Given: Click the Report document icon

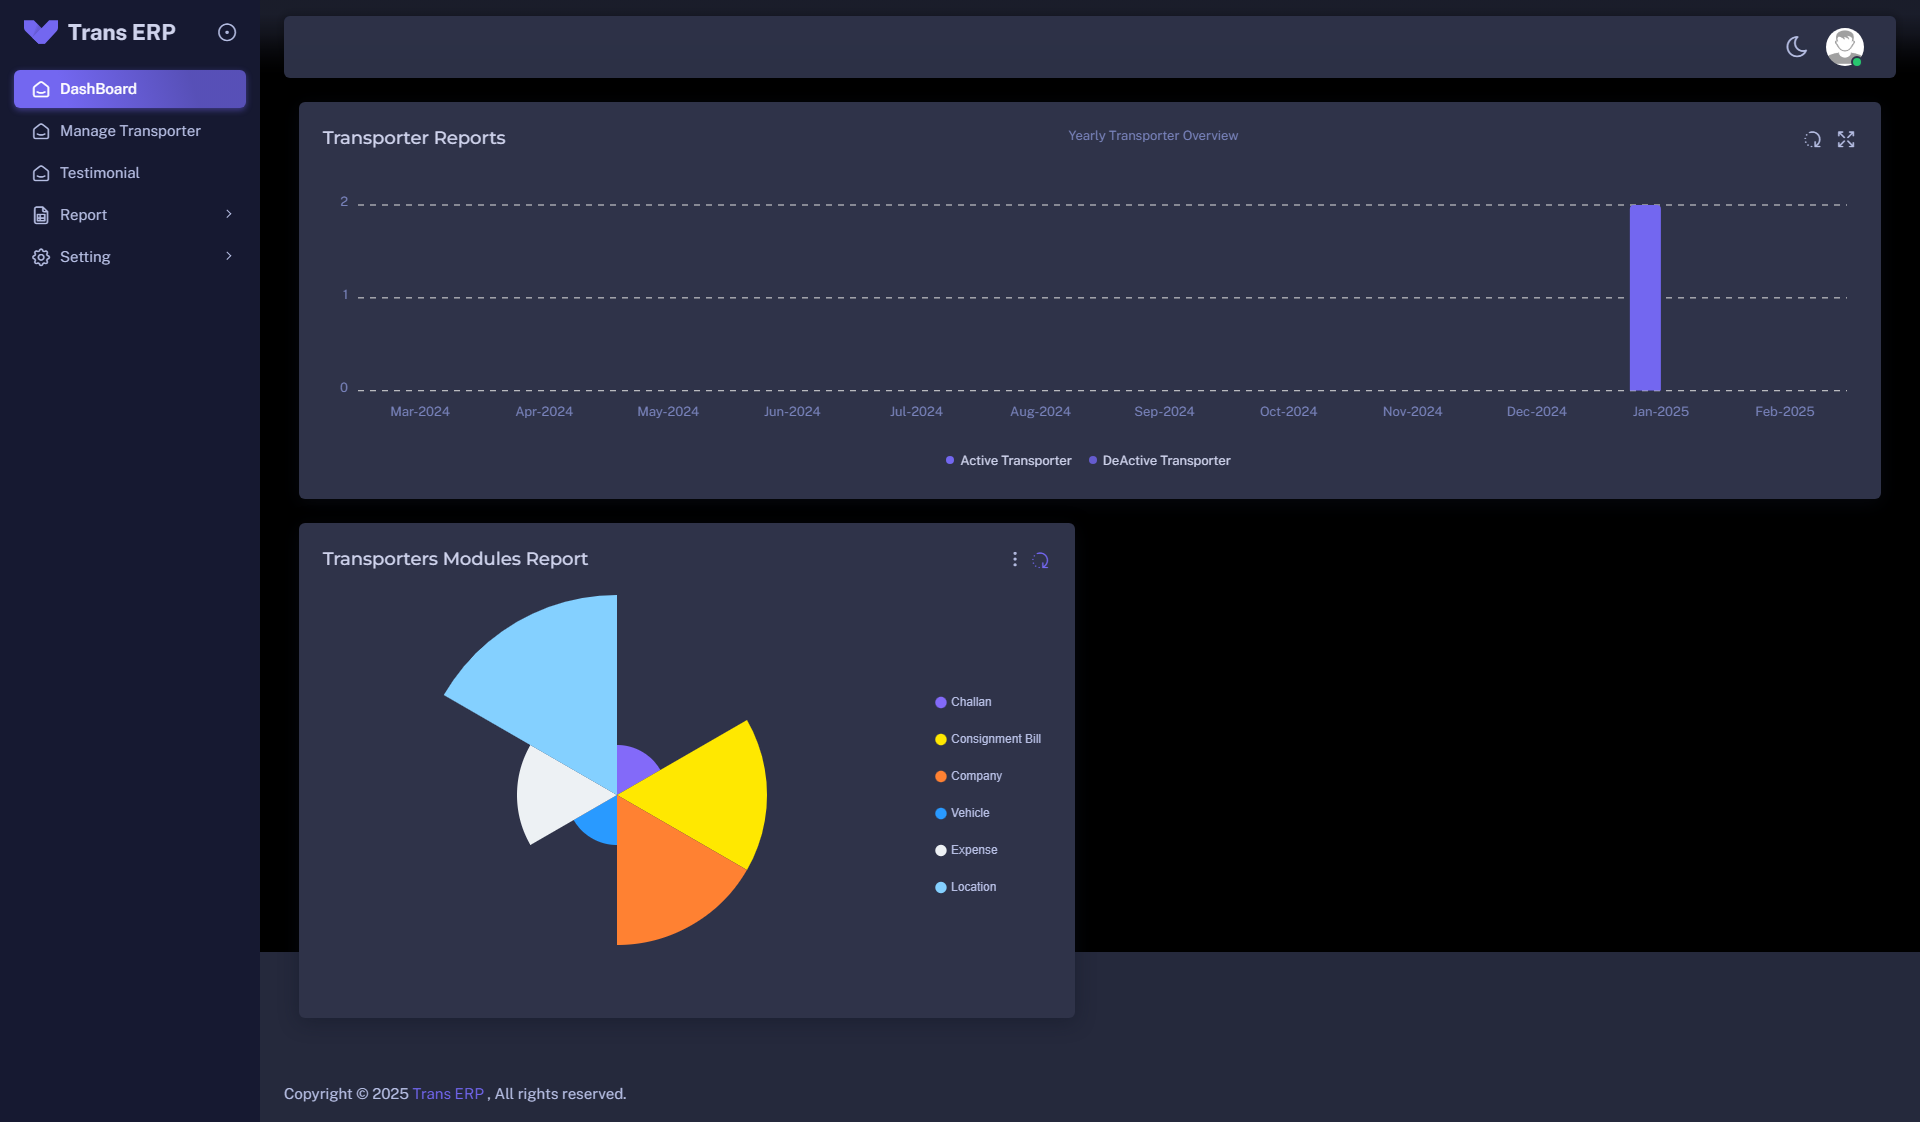Looking at the screenshot, I should (x=41, y=215).
